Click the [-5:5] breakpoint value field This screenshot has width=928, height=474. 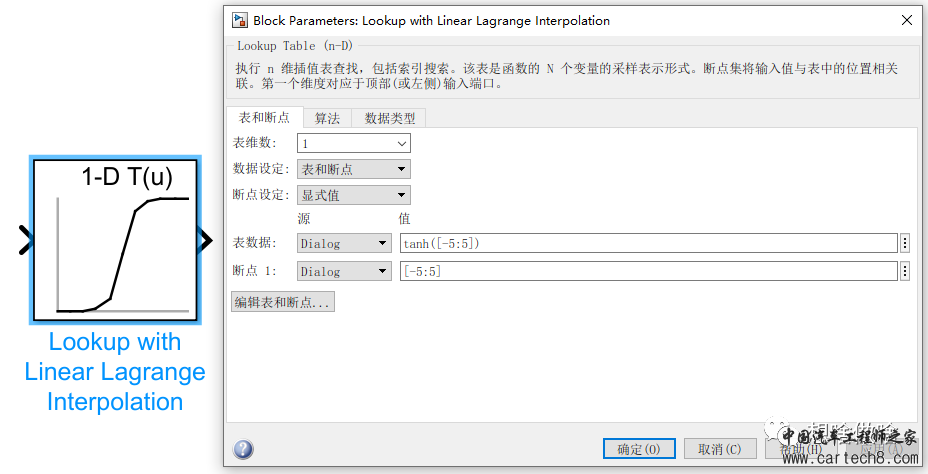649,271
